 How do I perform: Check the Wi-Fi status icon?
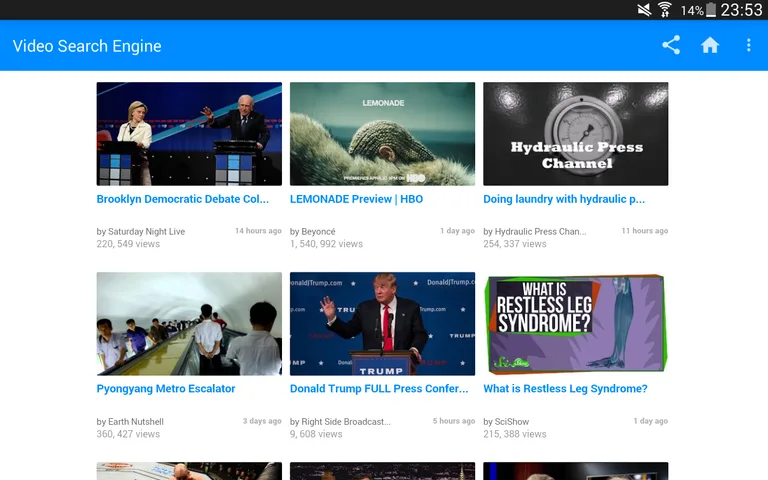[x=665, y=10]
